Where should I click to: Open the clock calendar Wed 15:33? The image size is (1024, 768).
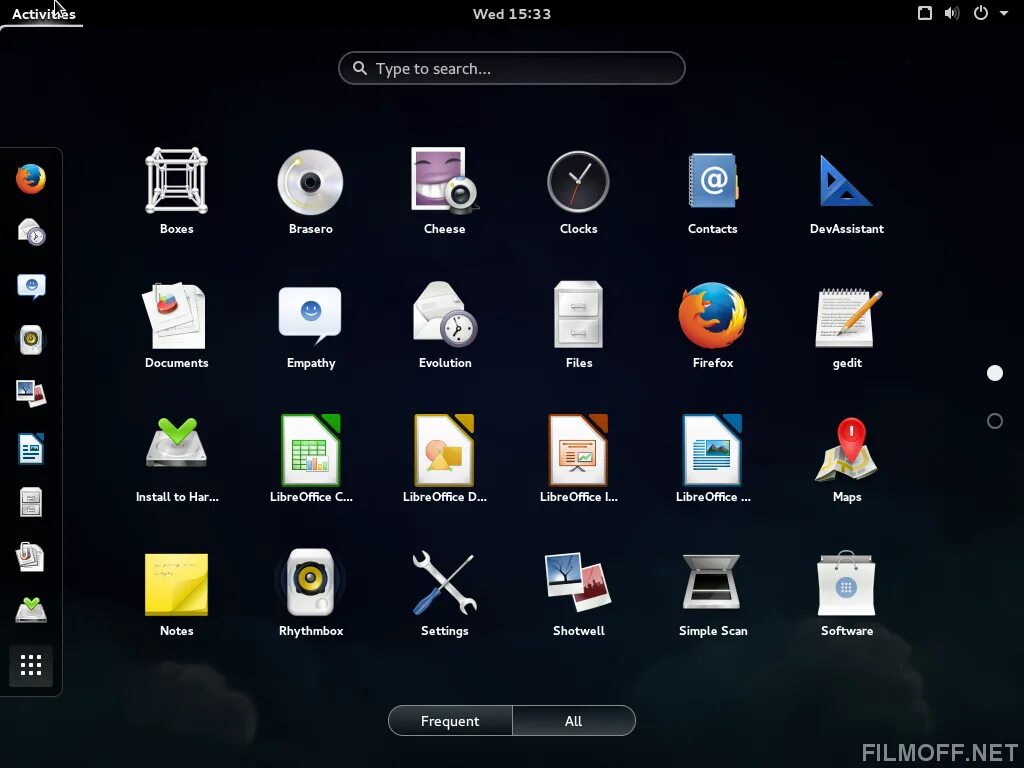coord(511,14)
